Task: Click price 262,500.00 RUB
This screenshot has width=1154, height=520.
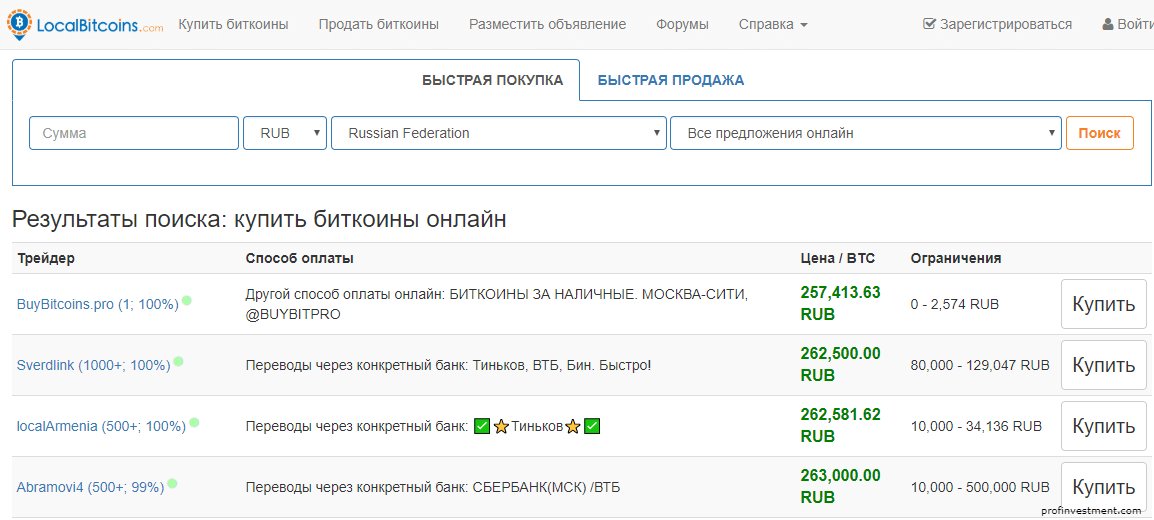Action: [x=840, y=364]
